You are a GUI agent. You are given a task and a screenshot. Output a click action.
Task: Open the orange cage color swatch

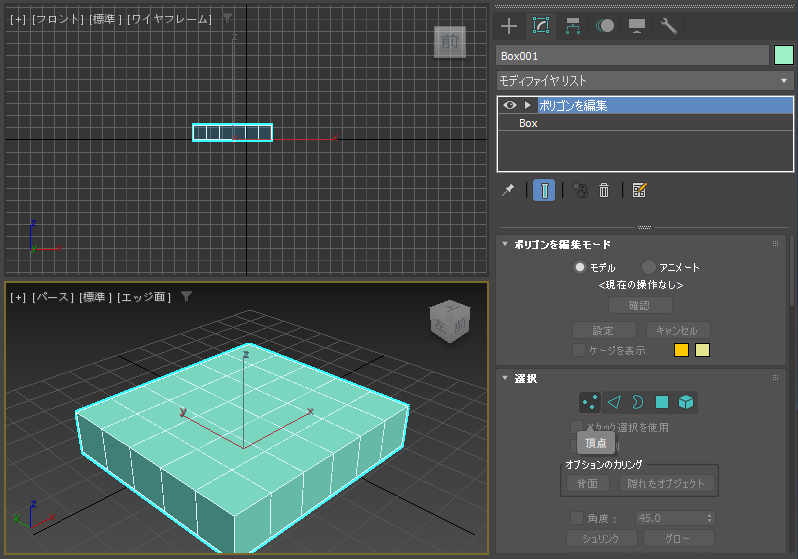click(x=681, y=350)
